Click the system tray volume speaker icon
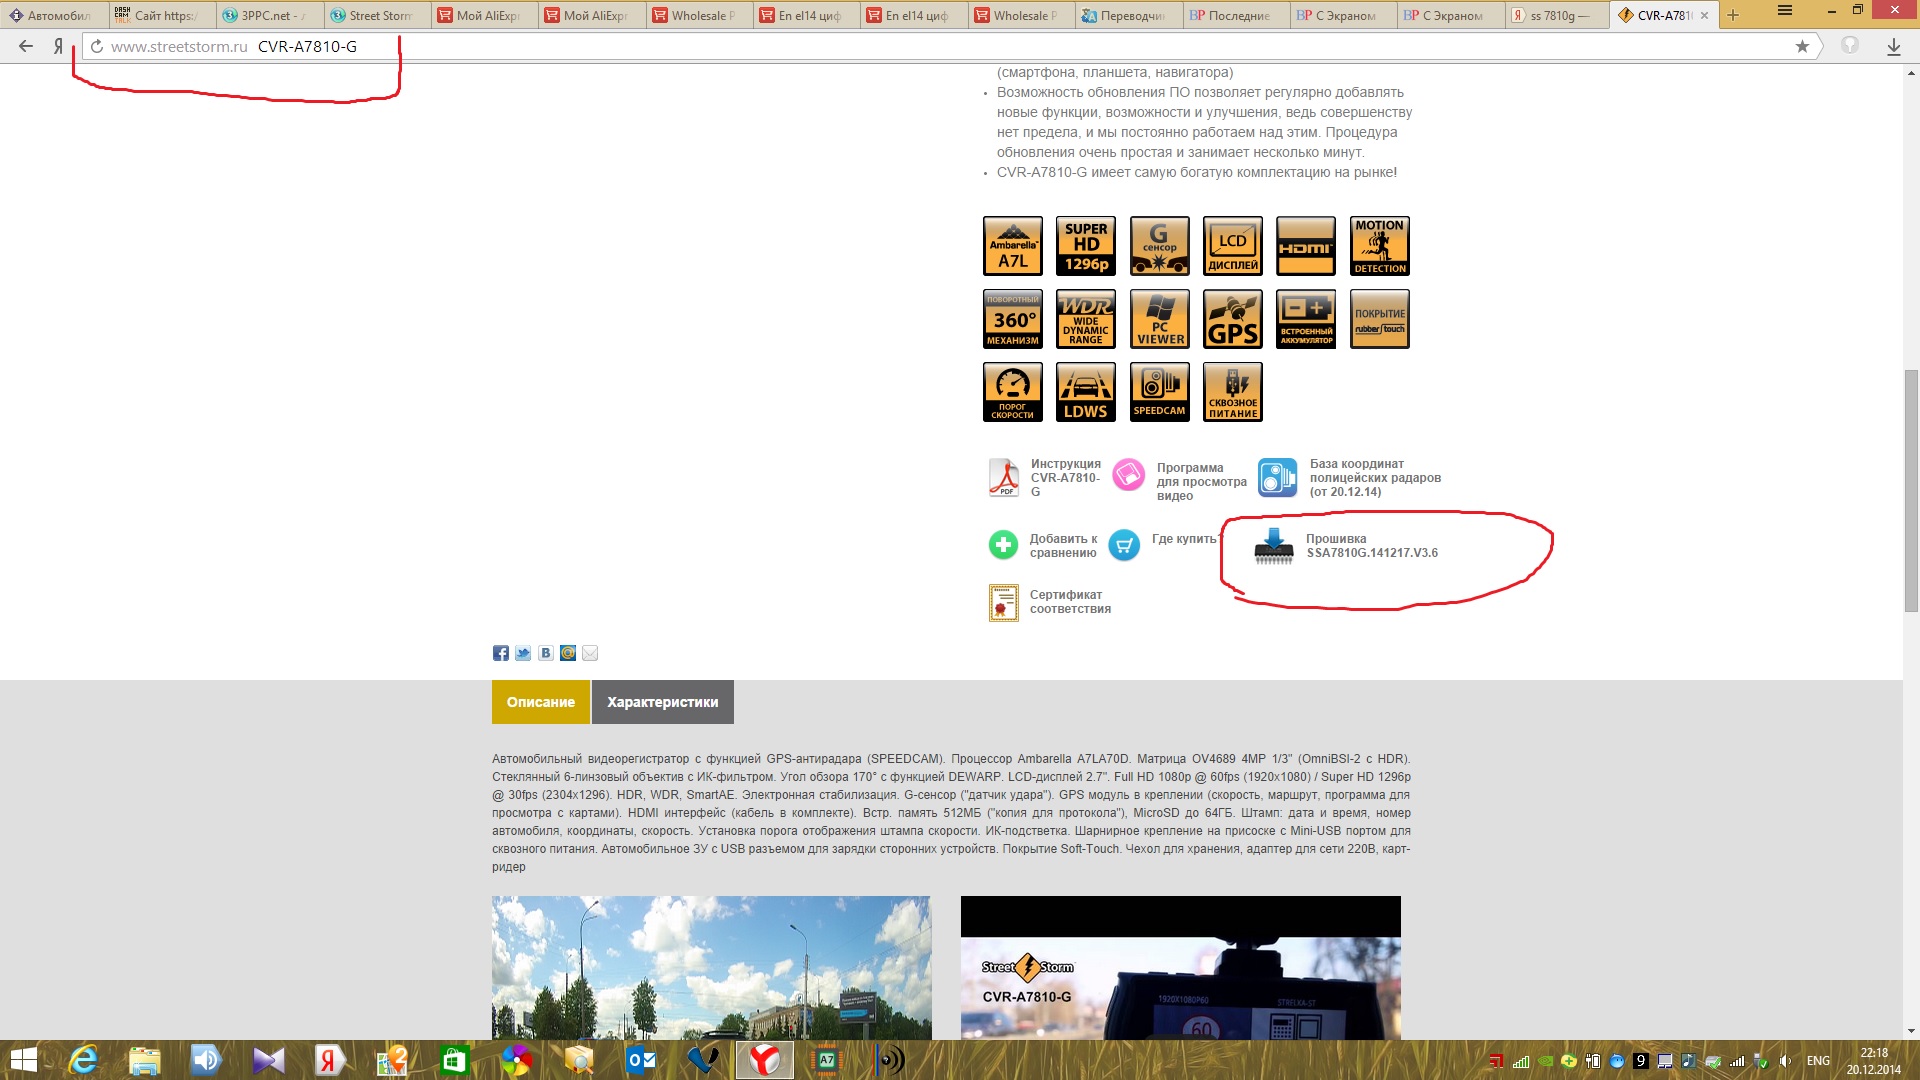Screen dimensions: 1920x1080 pyautogui.click(x=1785, y=1061)
